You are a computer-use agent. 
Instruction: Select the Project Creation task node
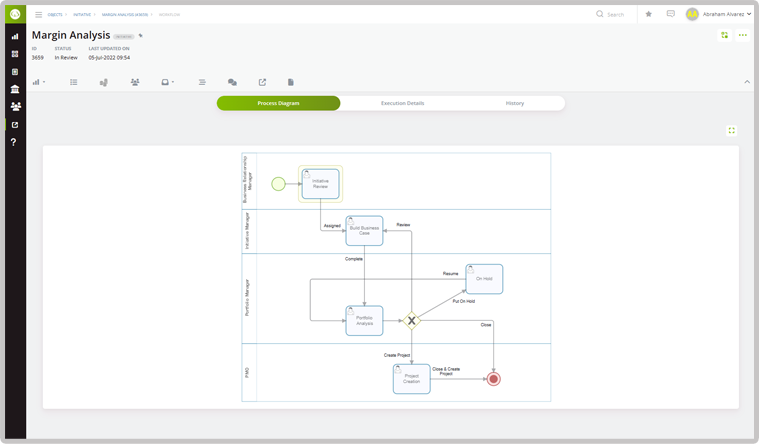411,379
